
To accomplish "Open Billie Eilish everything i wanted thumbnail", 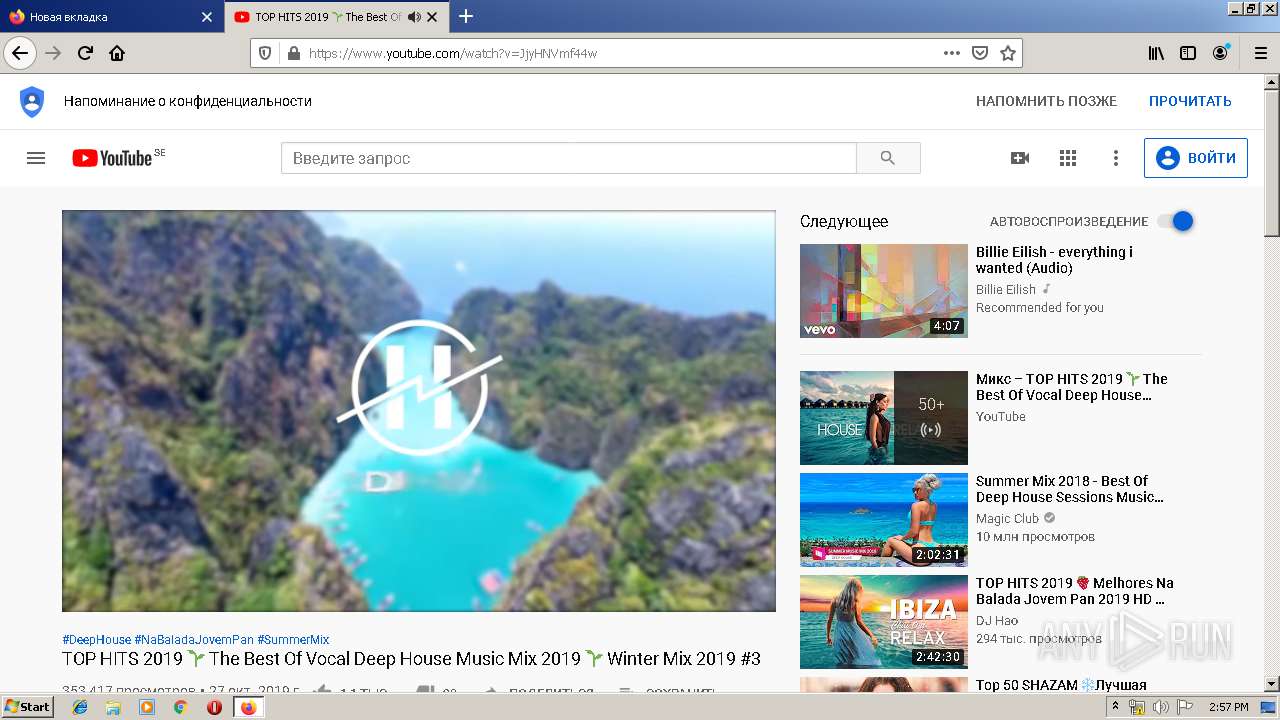I will coord(884,291).
